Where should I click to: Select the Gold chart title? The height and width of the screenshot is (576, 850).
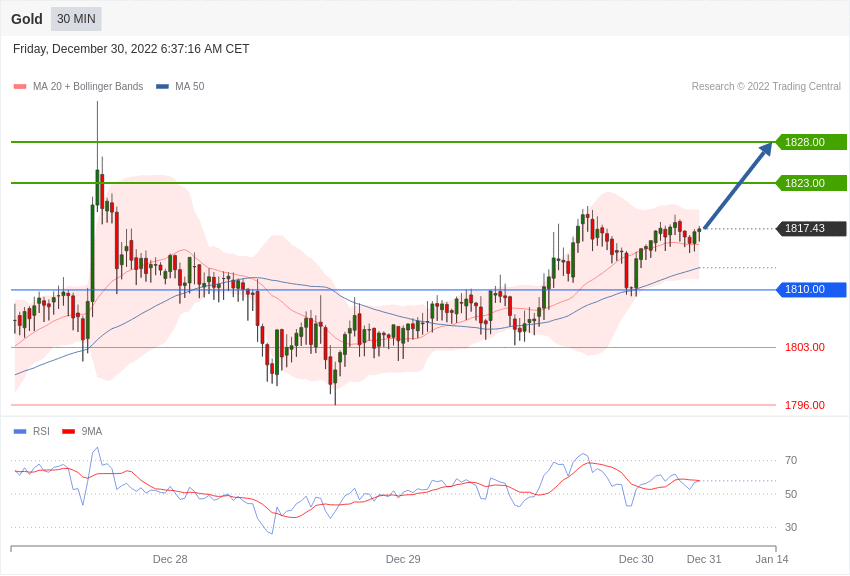tap(27, 19)
